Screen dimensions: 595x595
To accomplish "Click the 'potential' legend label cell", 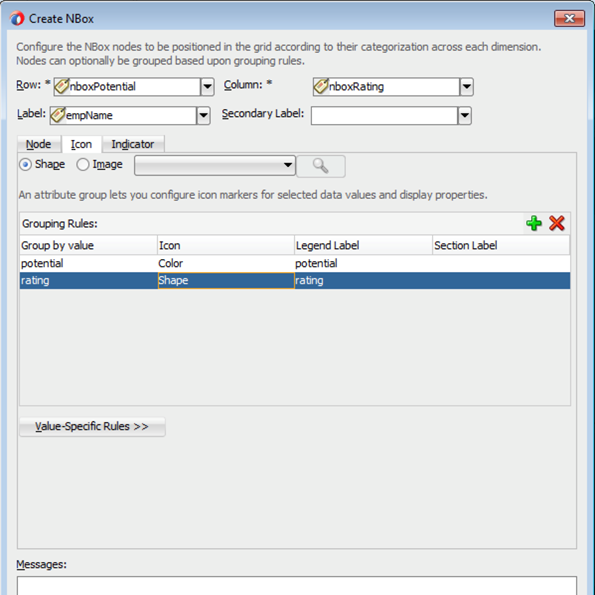I will tap(363, 263).
